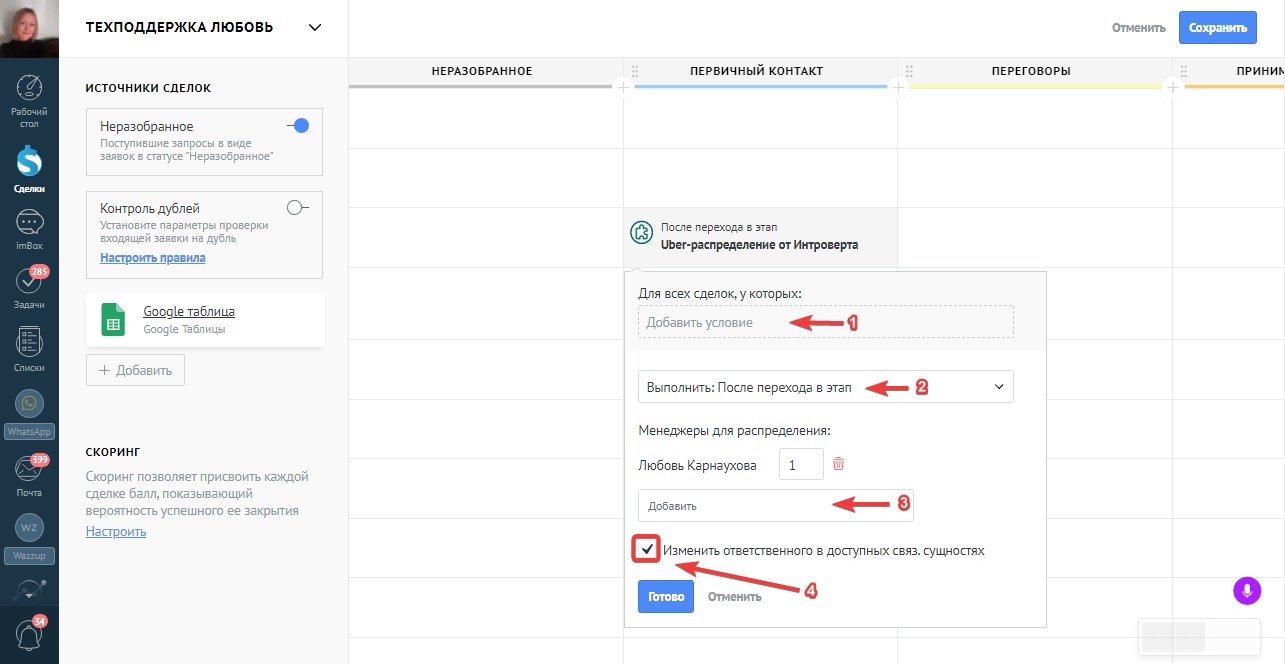Open the notifications bell with 34 badge
This screenshot has width=1285, height=664.
[x=29, y=635]
